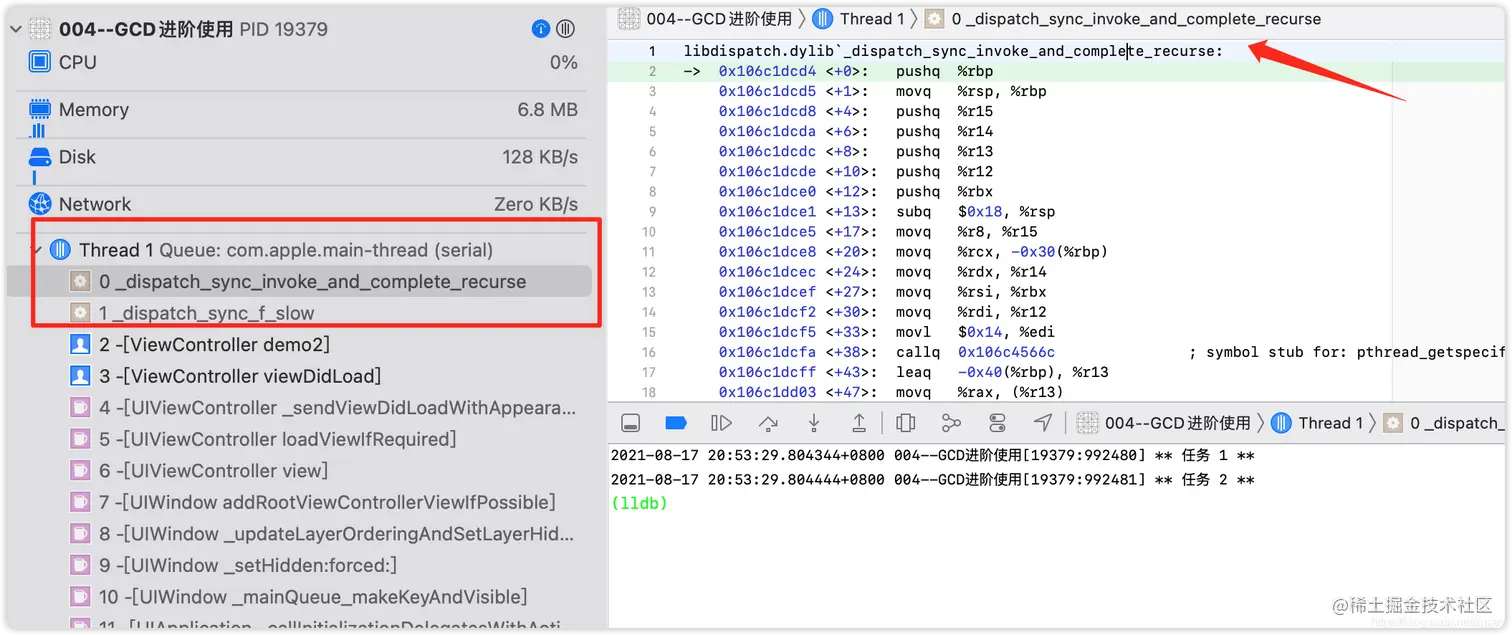1512x635 pixels.
Task: Click the (lldb) console prompt
Action: coord(639,504)
